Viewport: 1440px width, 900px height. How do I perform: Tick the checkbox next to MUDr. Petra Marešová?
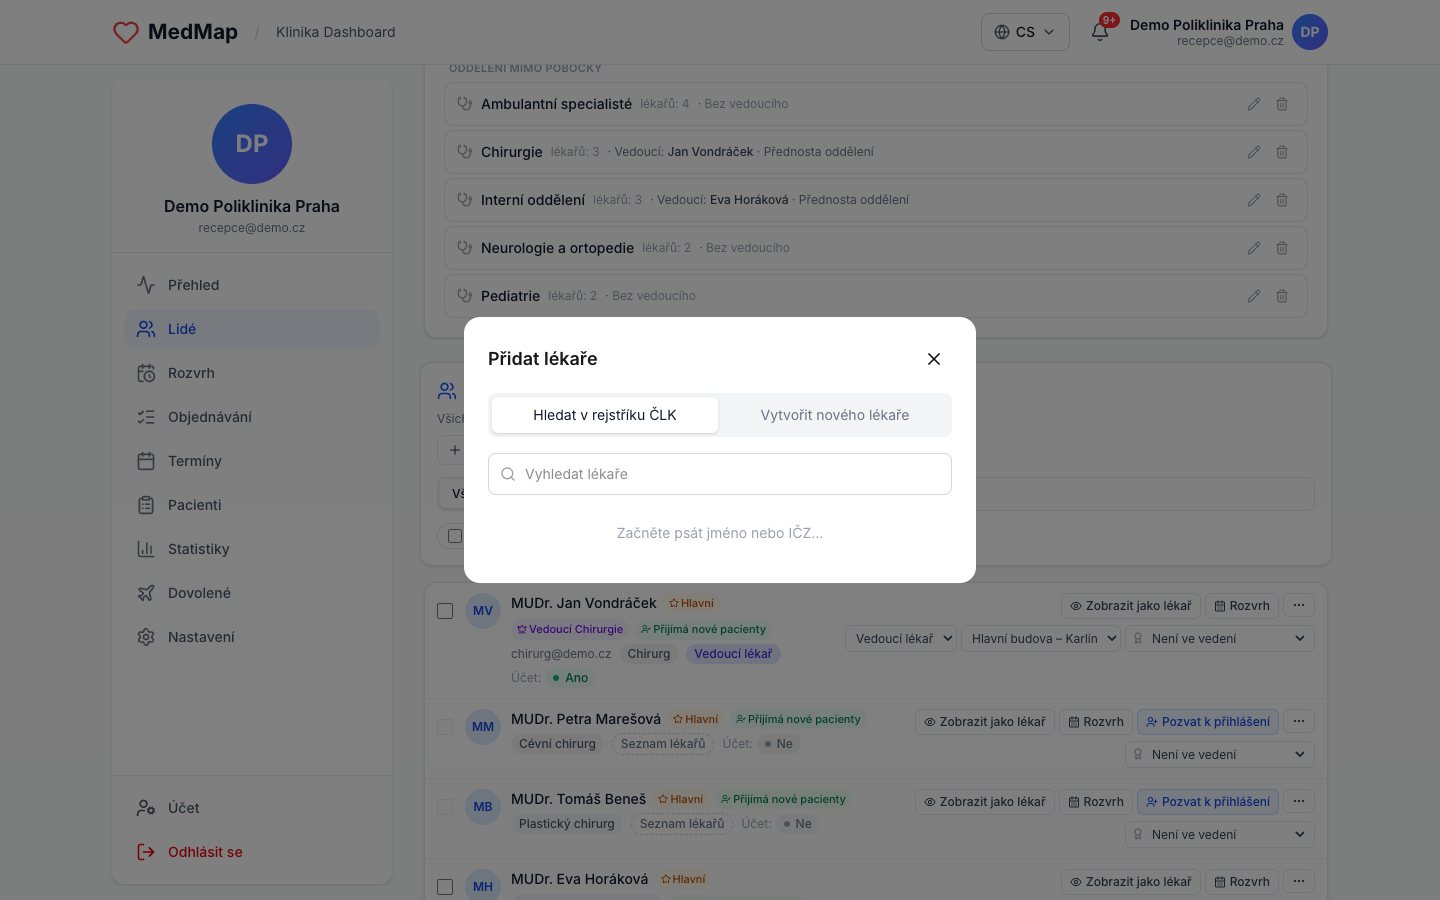coord(445,727)
